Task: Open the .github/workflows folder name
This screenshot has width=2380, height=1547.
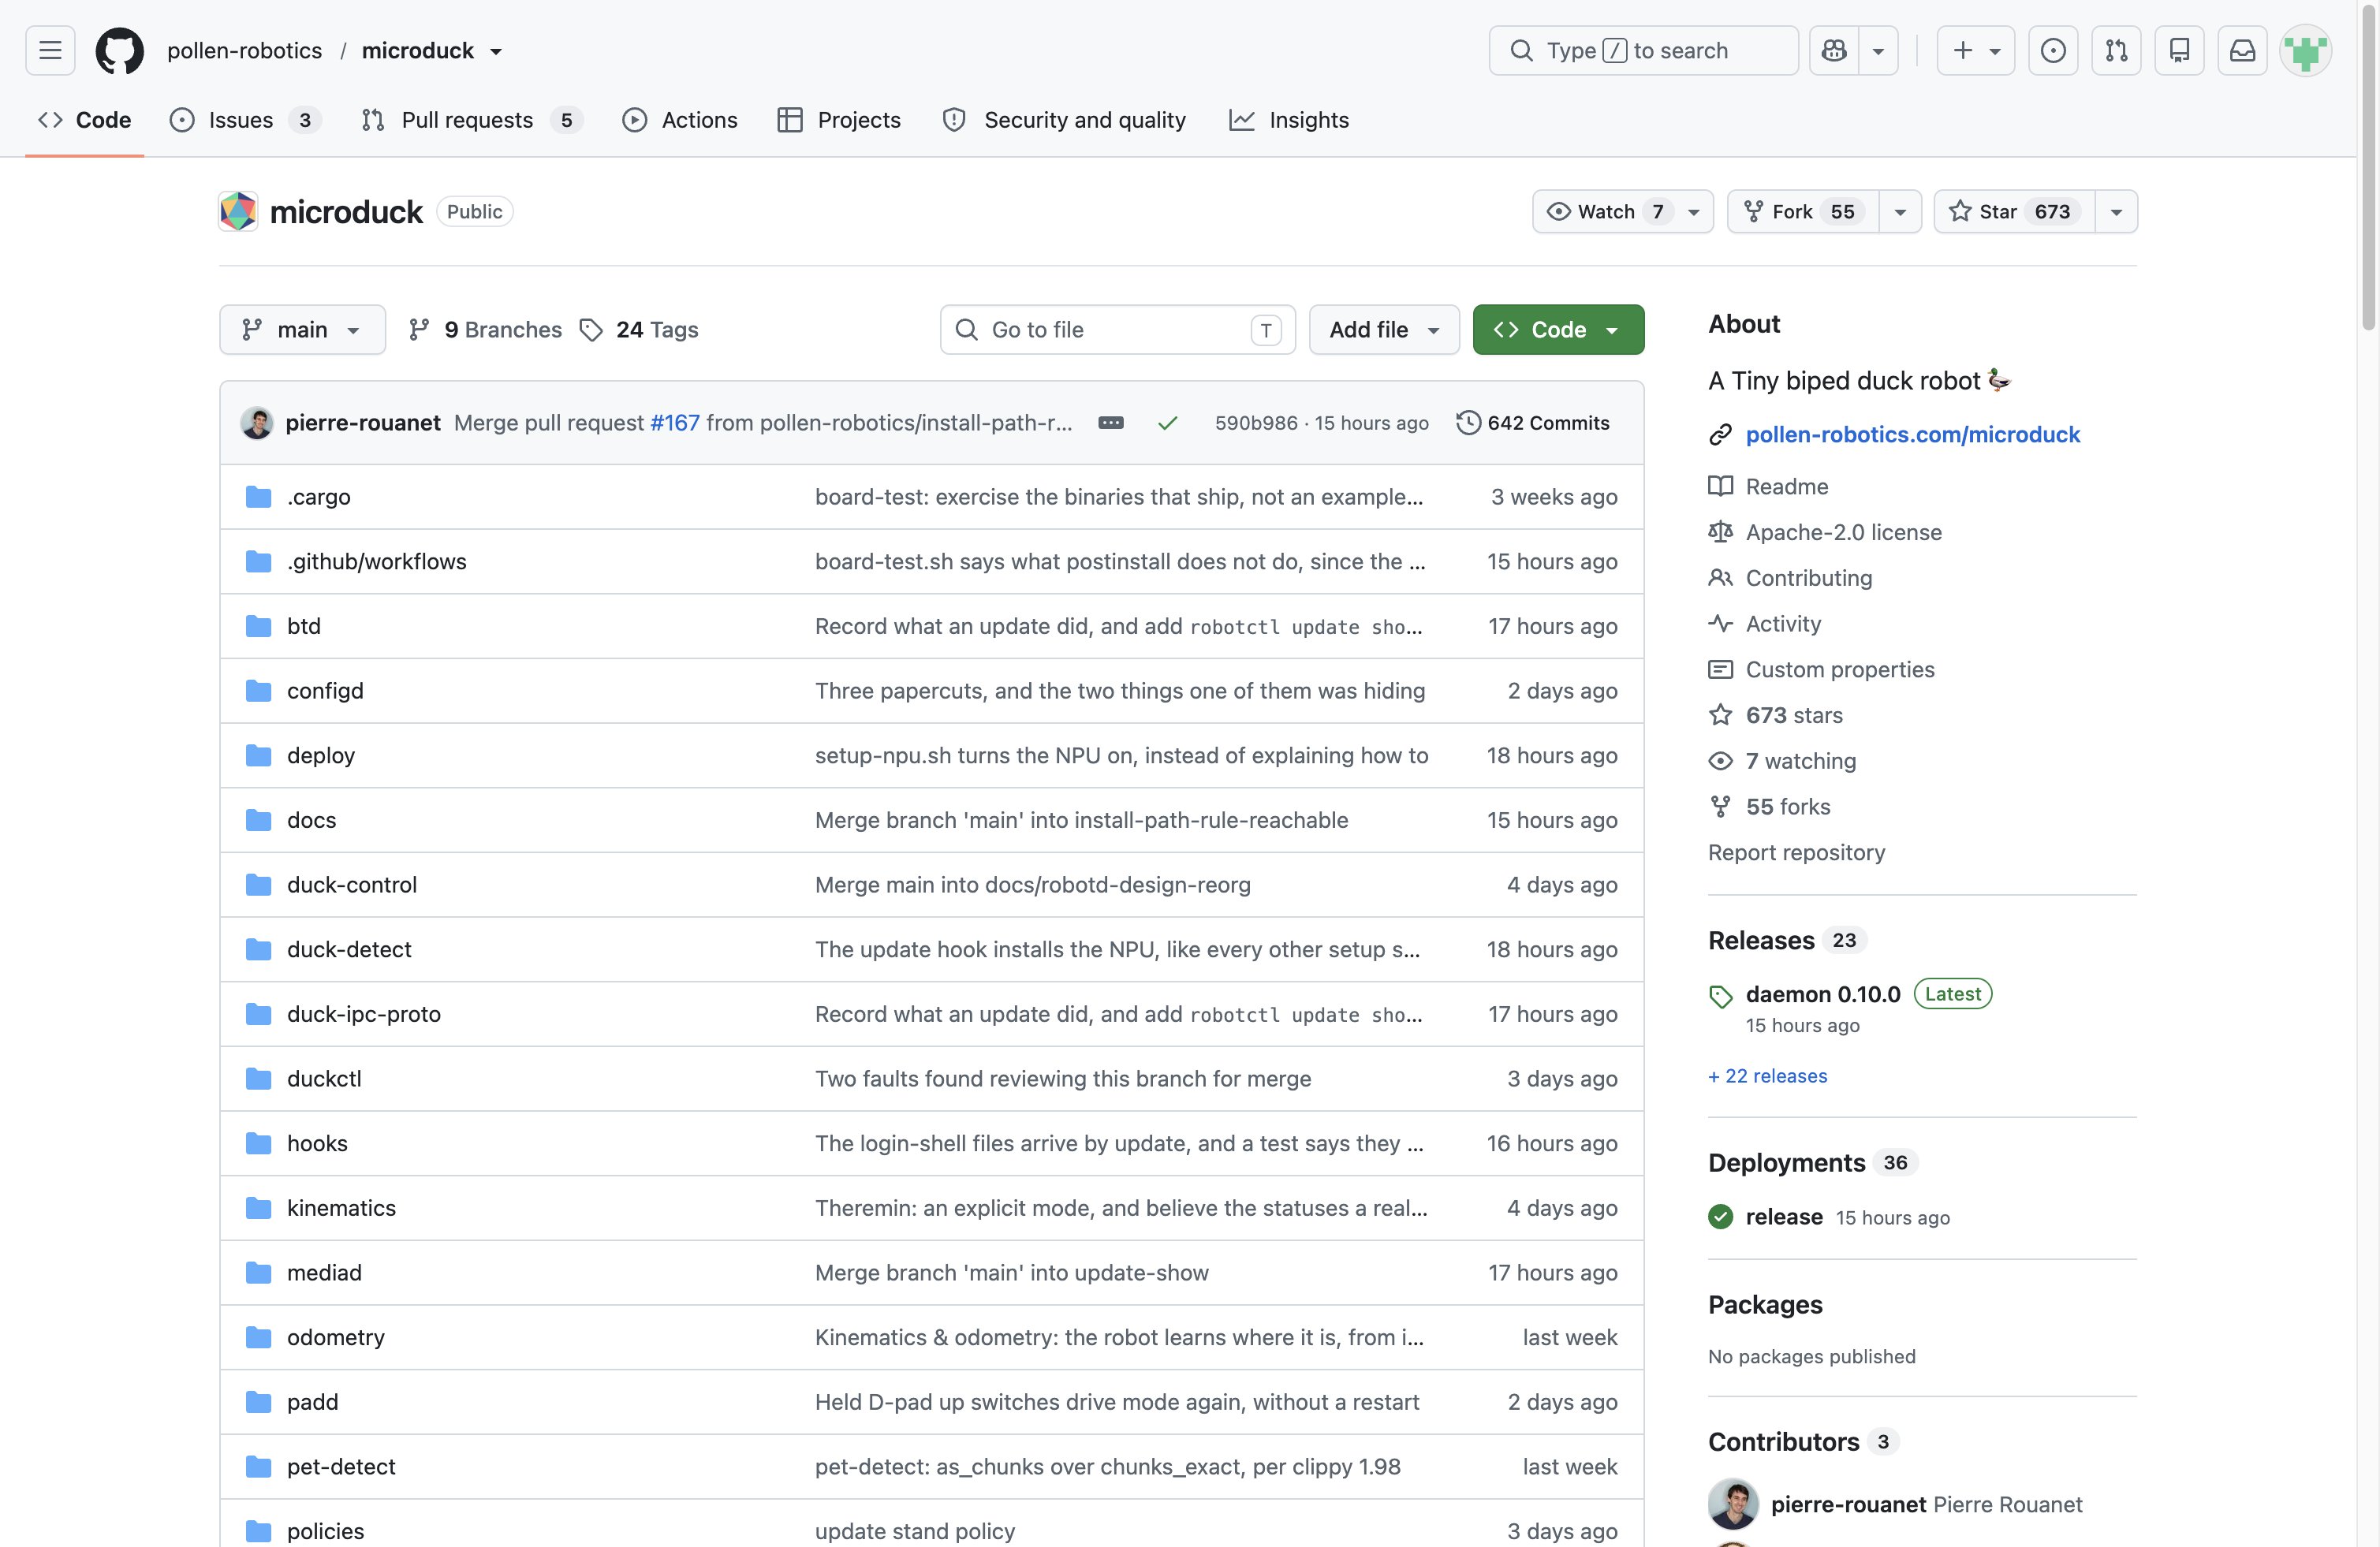Action: (x=377, y=562)
